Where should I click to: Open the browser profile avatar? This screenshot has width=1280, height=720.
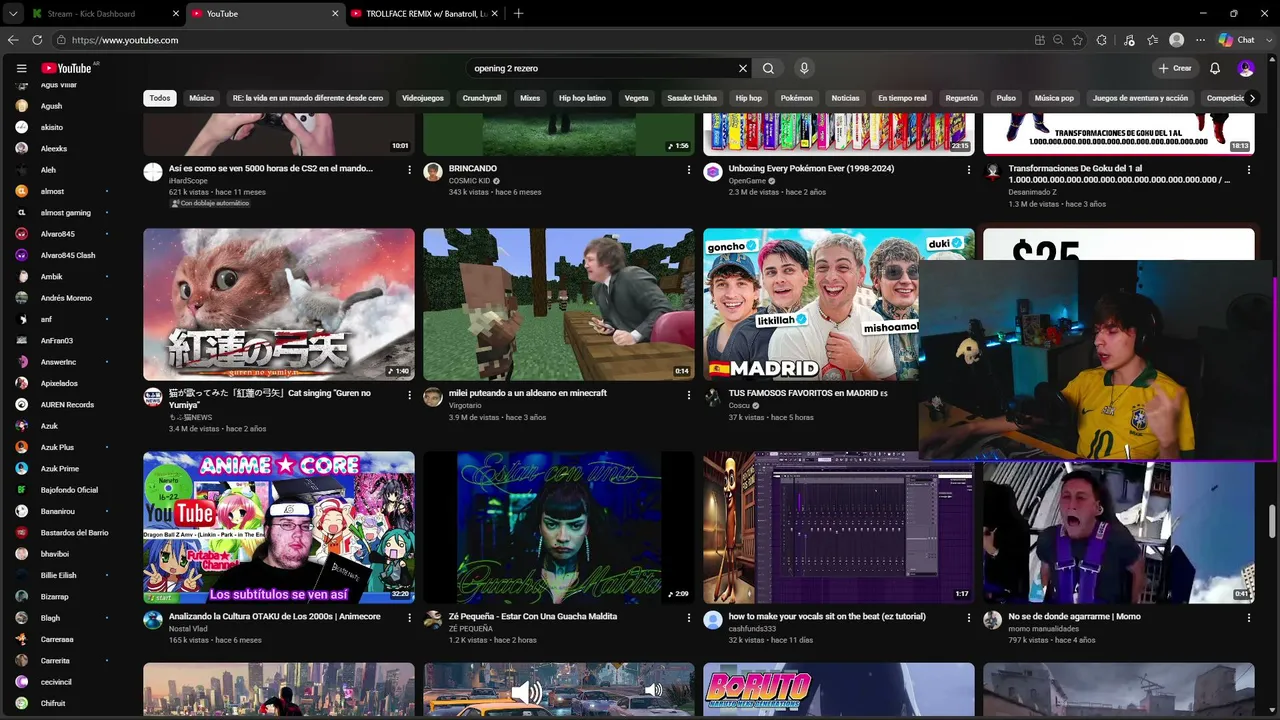coord(1177,40)
